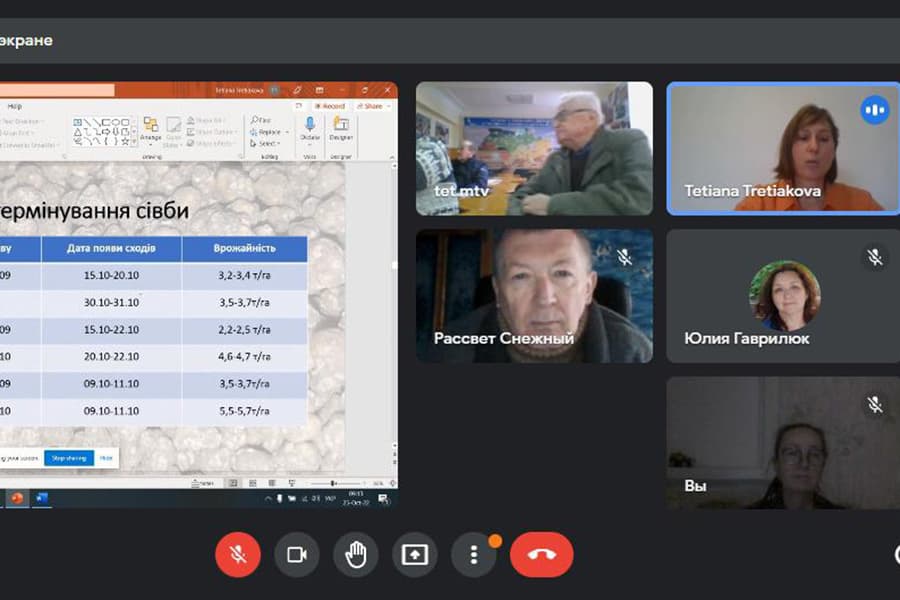The height and width of the screenshot is (600, 900).
Task: Select the tet.mtv participant video tile
Action: point(534,148)
